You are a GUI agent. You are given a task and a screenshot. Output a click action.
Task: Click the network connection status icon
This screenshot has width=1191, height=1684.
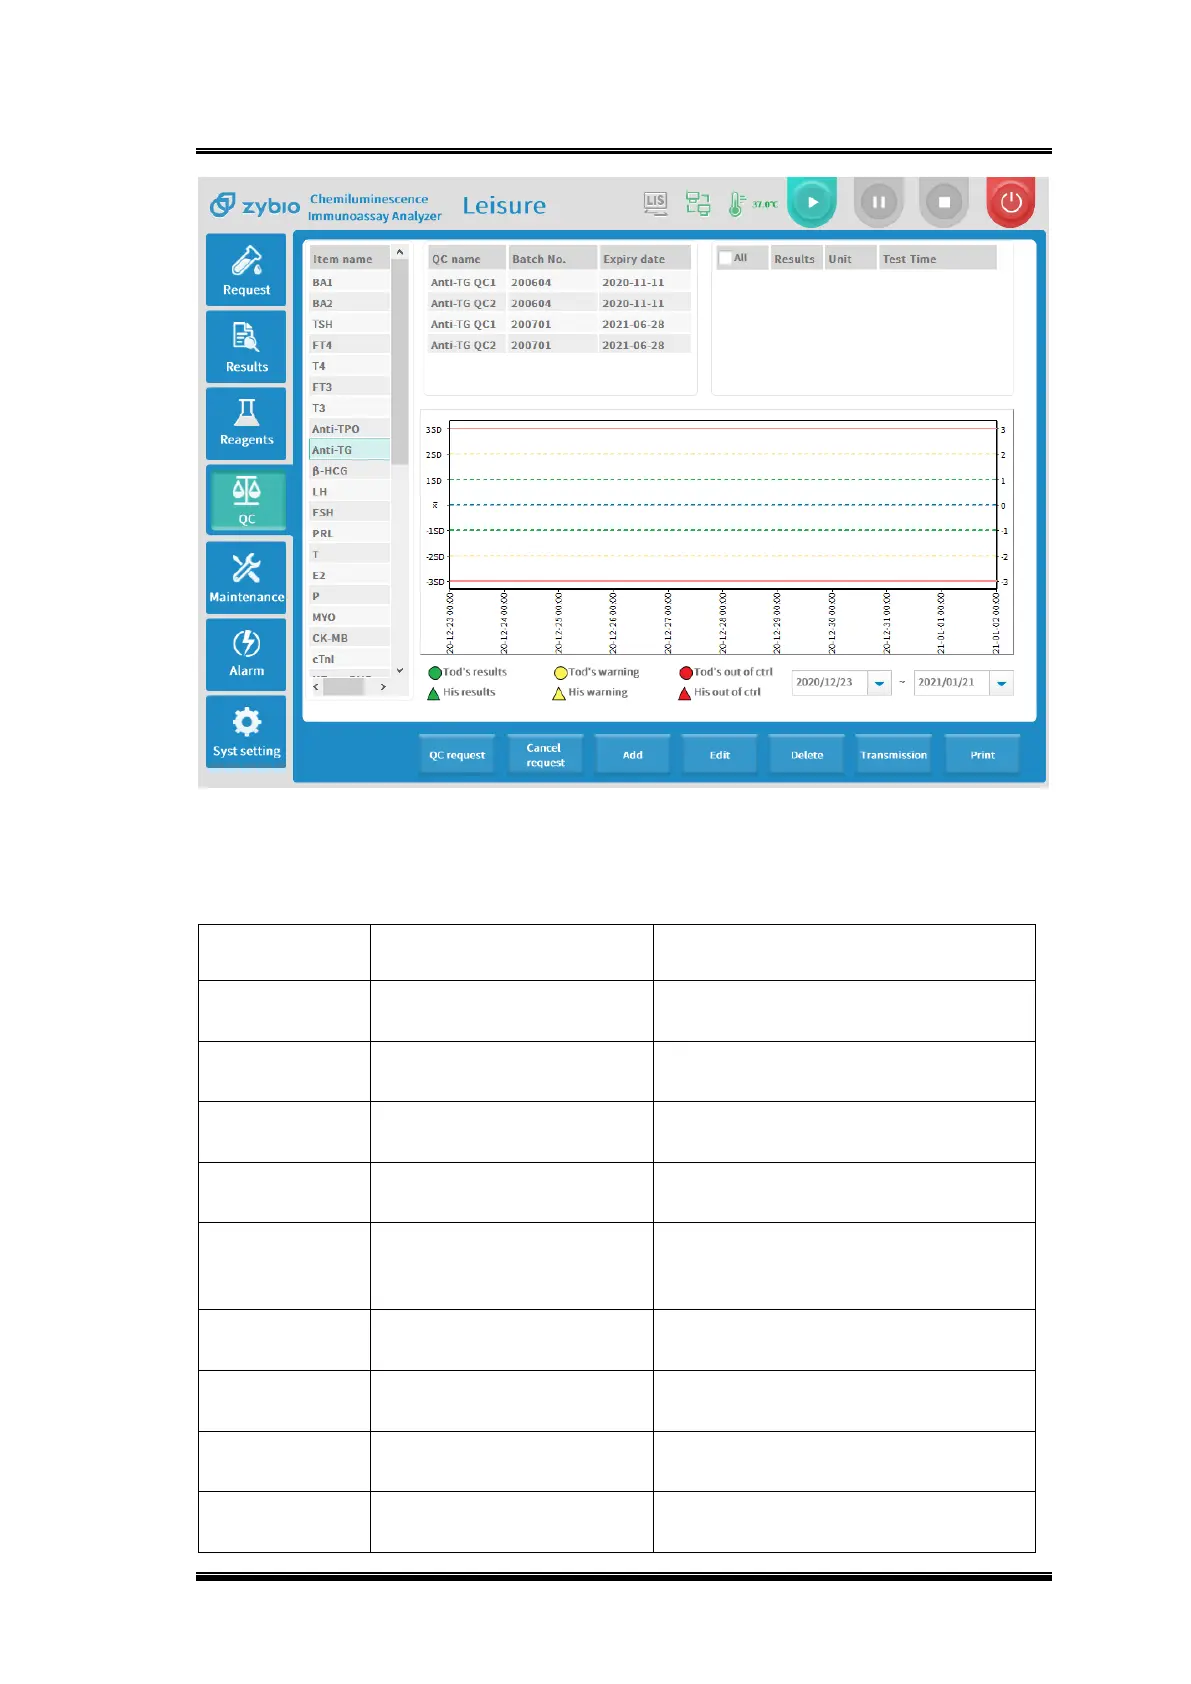pos(698,203)
